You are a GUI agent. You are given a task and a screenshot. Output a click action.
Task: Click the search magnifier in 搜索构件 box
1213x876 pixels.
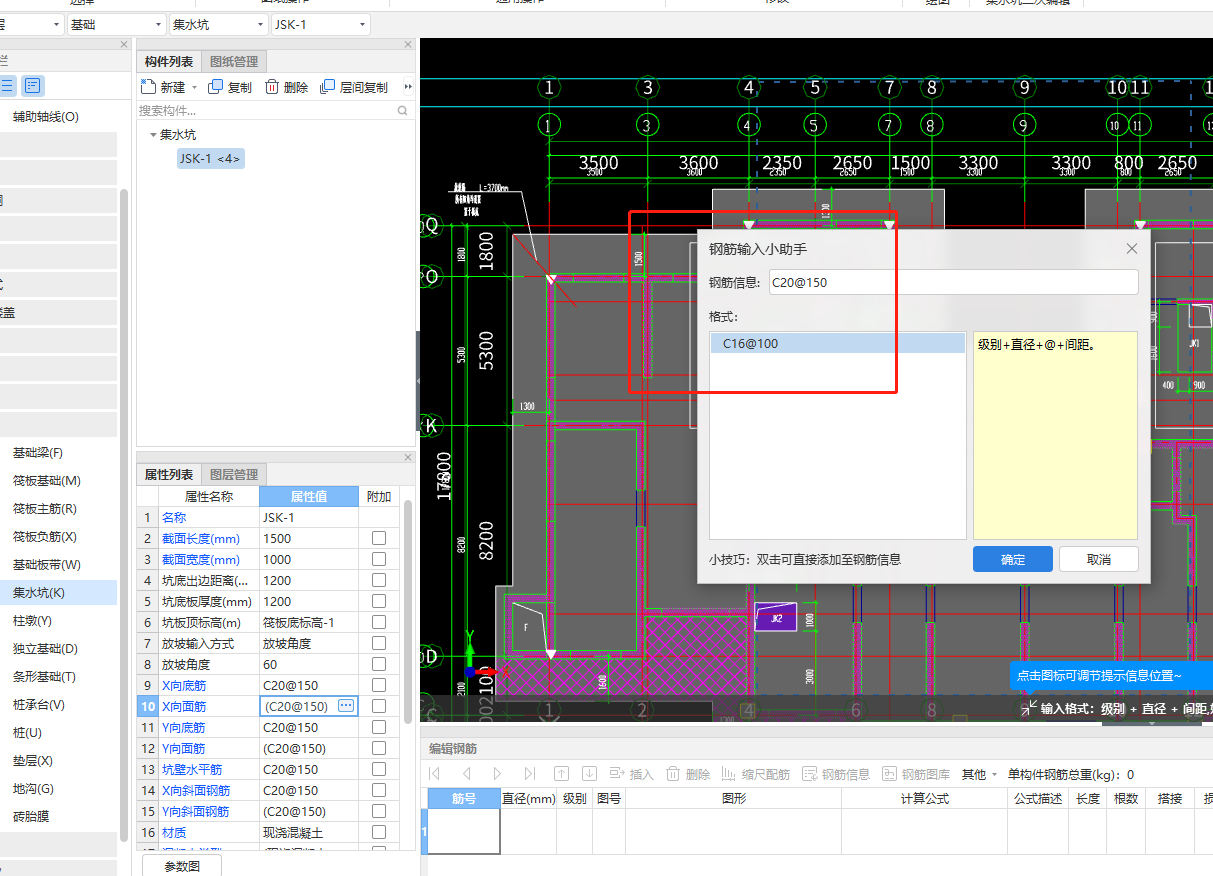pos(404,111)
